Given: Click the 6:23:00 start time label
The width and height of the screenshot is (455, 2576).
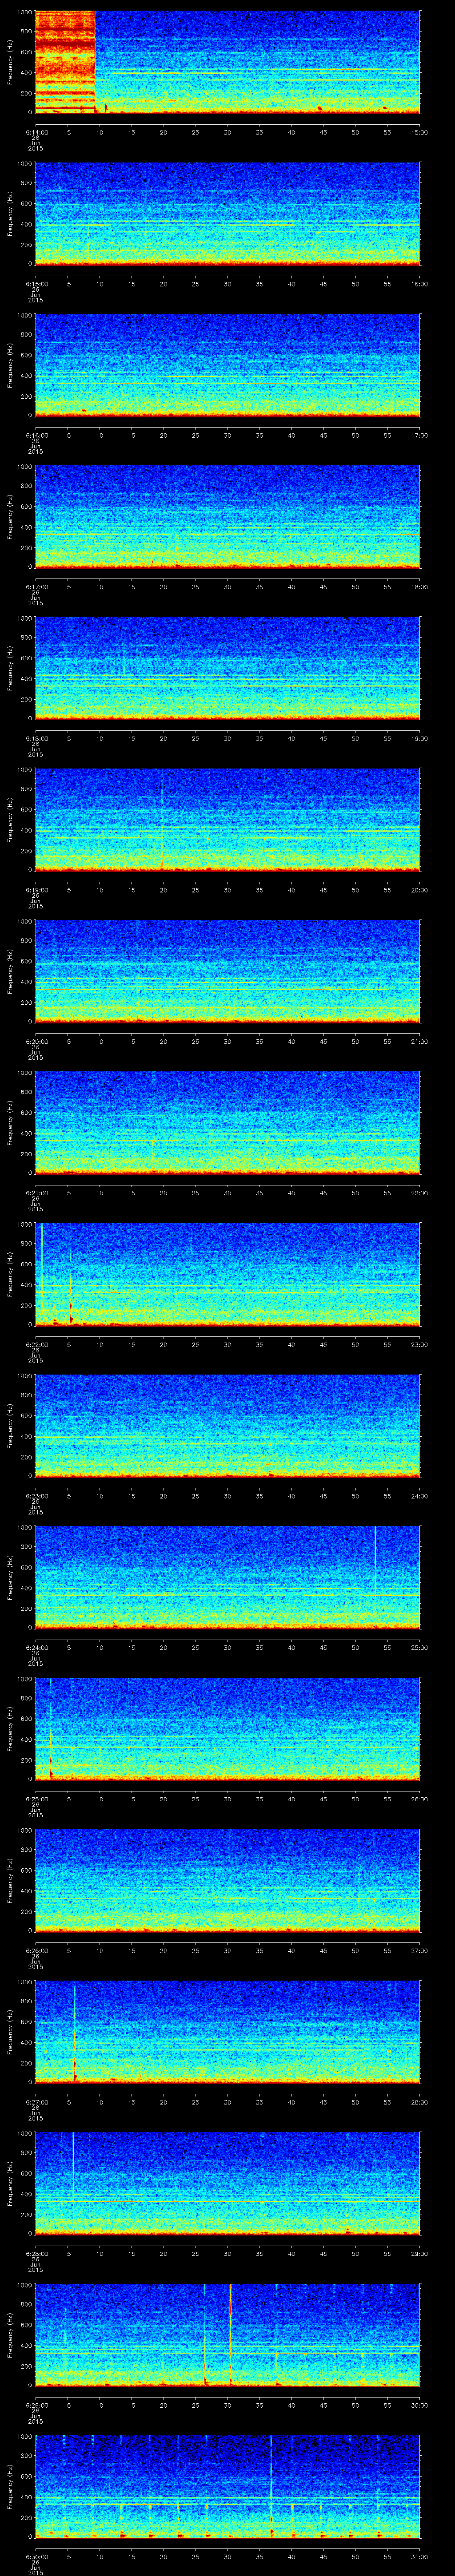Looking at the screenshot, I should point(36,1495).
